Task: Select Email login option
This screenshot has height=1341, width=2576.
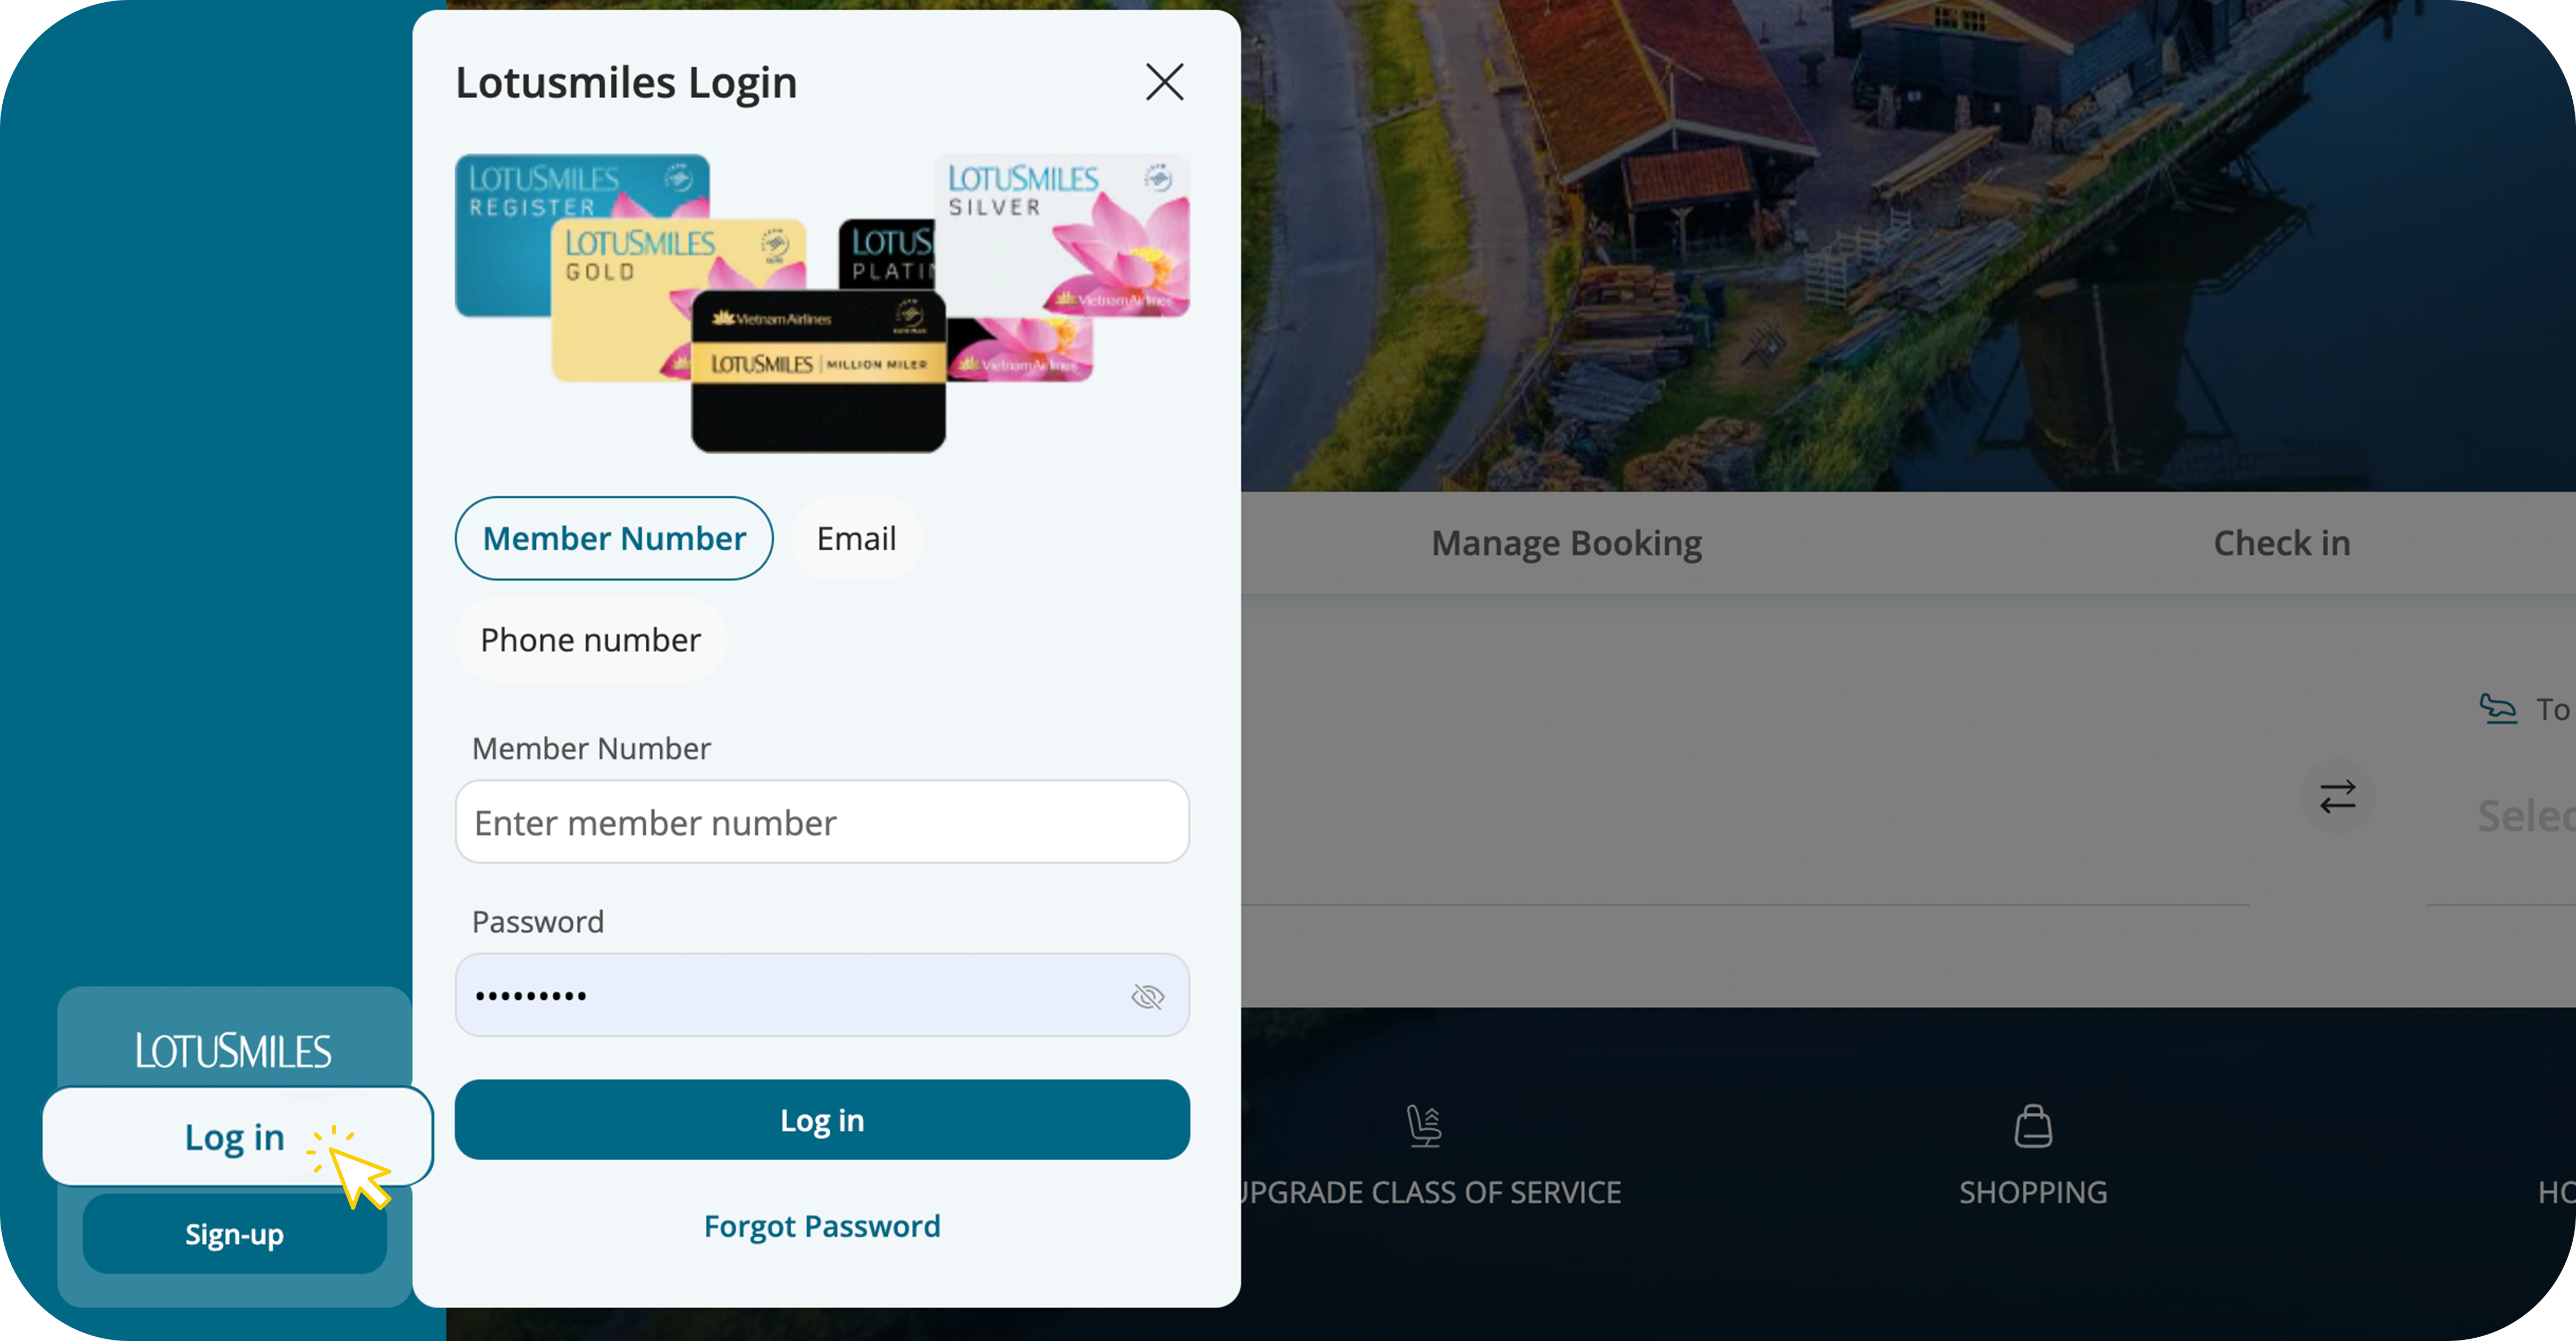Action: (856, 539)
